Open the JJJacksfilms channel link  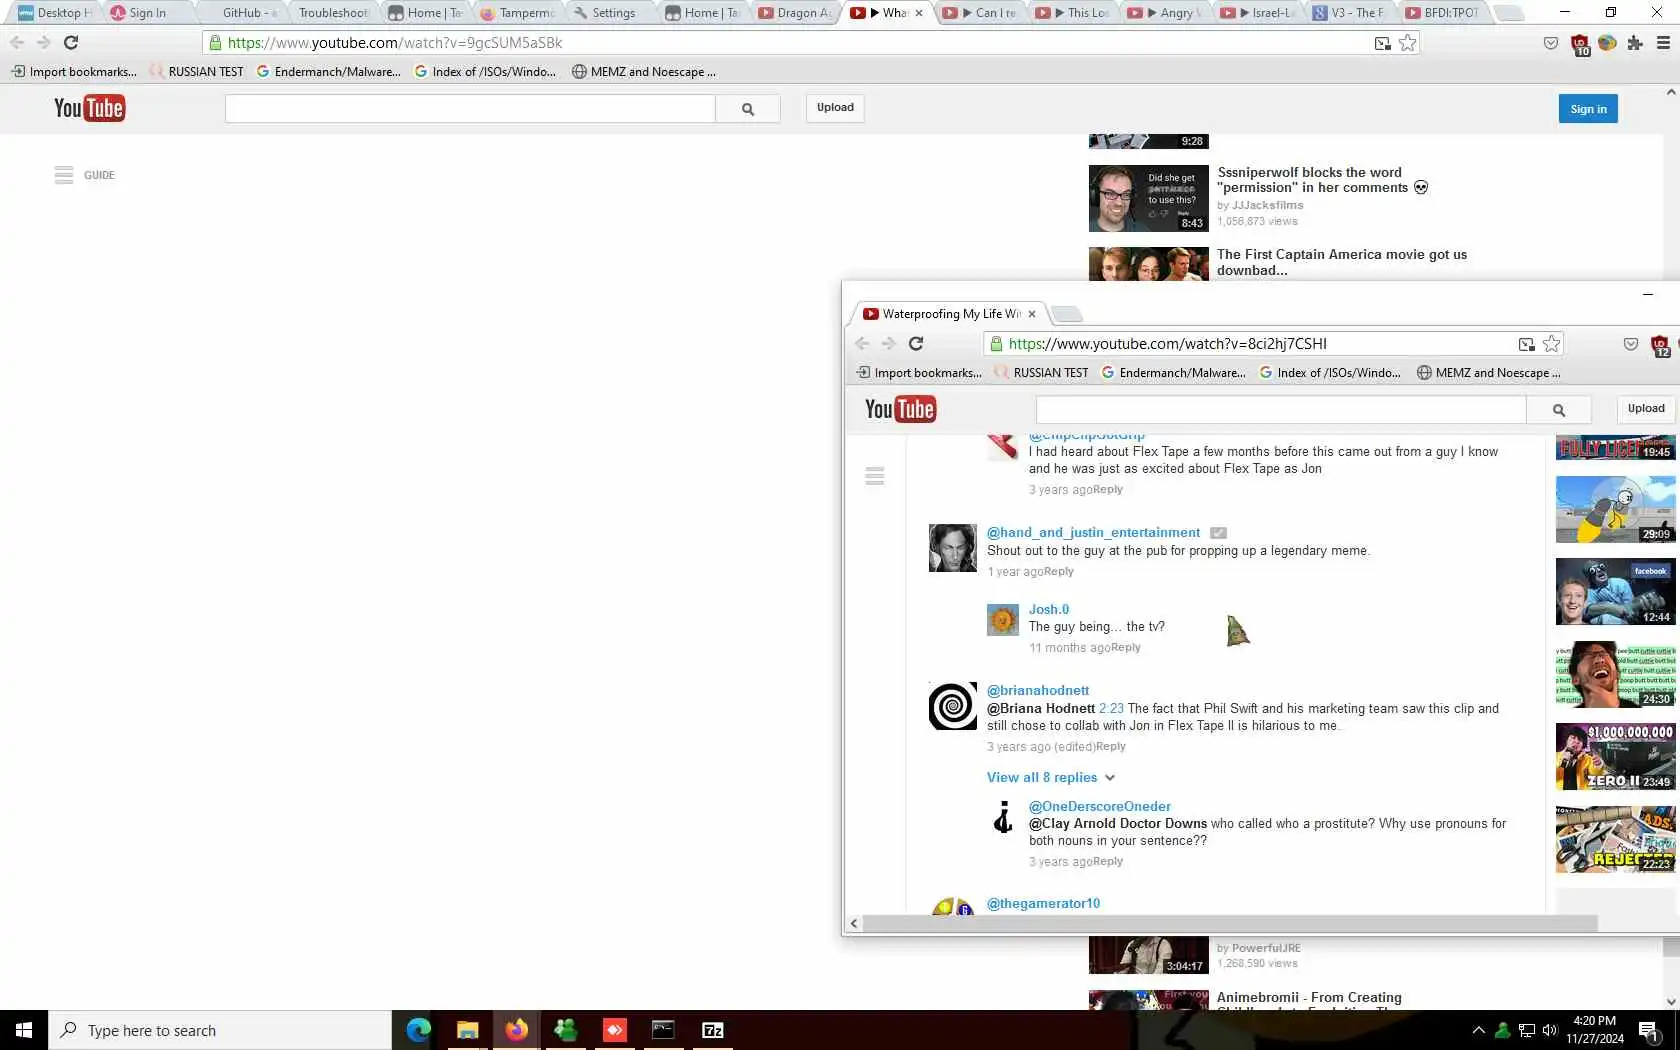point(1267,205)
